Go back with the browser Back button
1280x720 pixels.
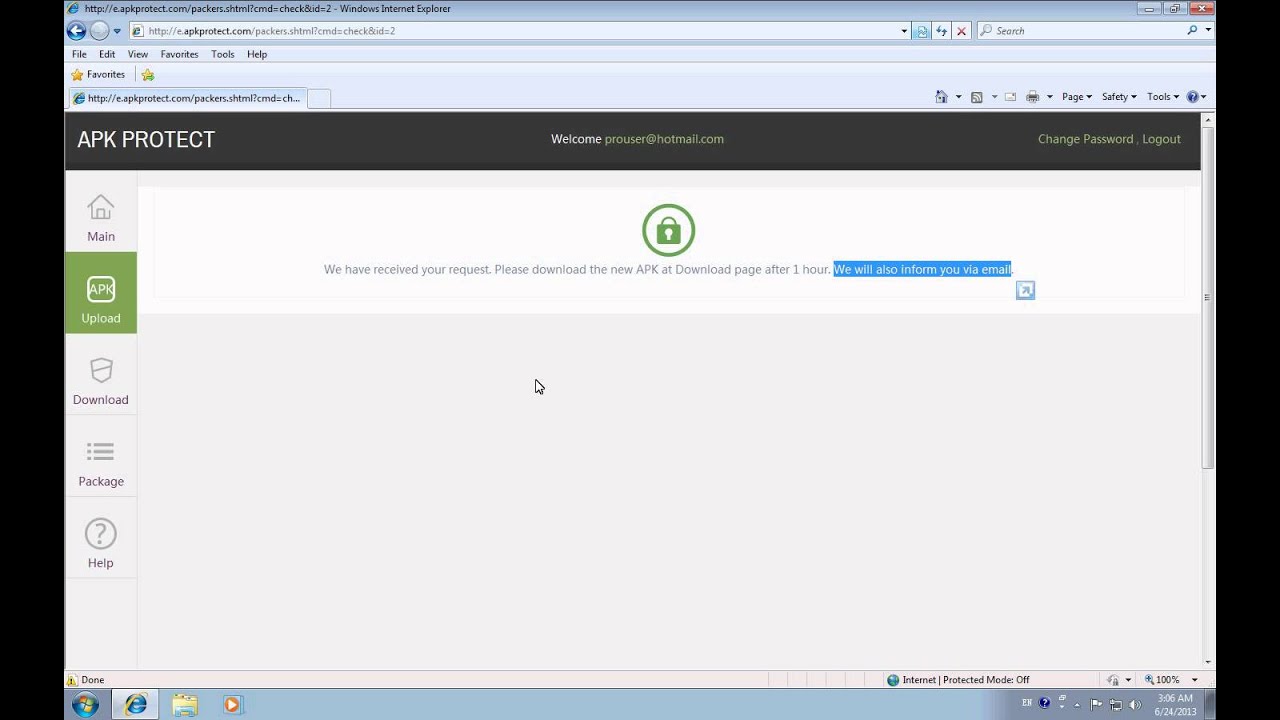(x=76, y=31)
